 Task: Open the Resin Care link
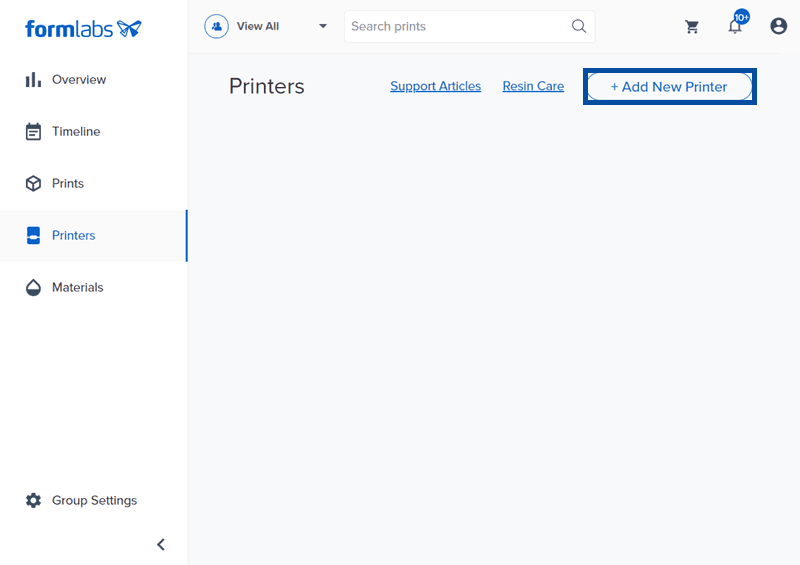pyautogui.click(x=533, y=86)
